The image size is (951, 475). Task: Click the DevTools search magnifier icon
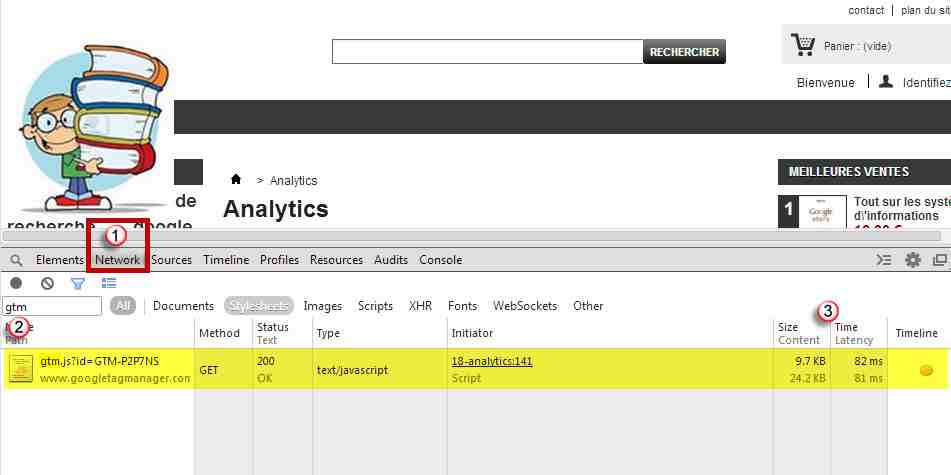pyautogui.click(x=16, y=260)
